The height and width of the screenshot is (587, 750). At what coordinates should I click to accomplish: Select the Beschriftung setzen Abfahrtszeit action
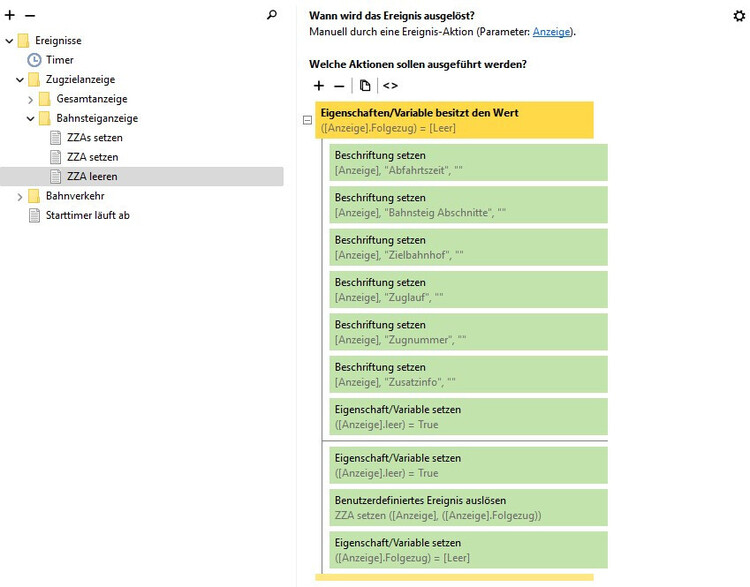(x=468, y=162)
